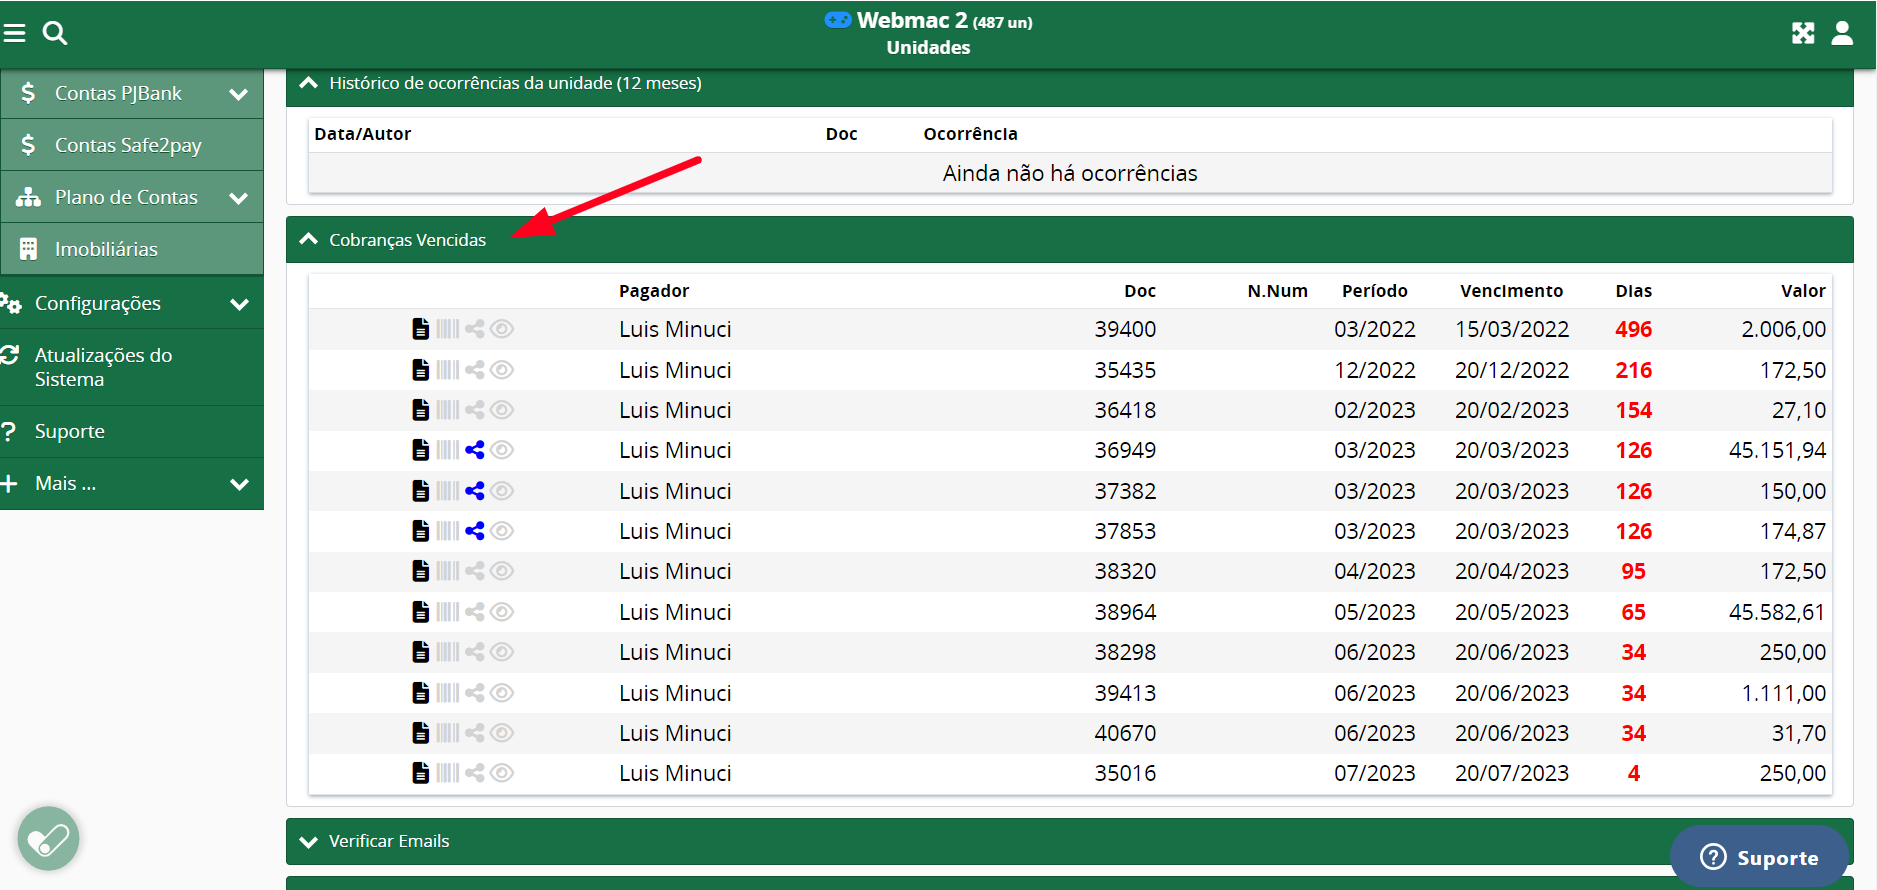This screenshot has width=1877, height=890.
Task: Click period 12/2022 cell
Action: tap(1375, 370)
